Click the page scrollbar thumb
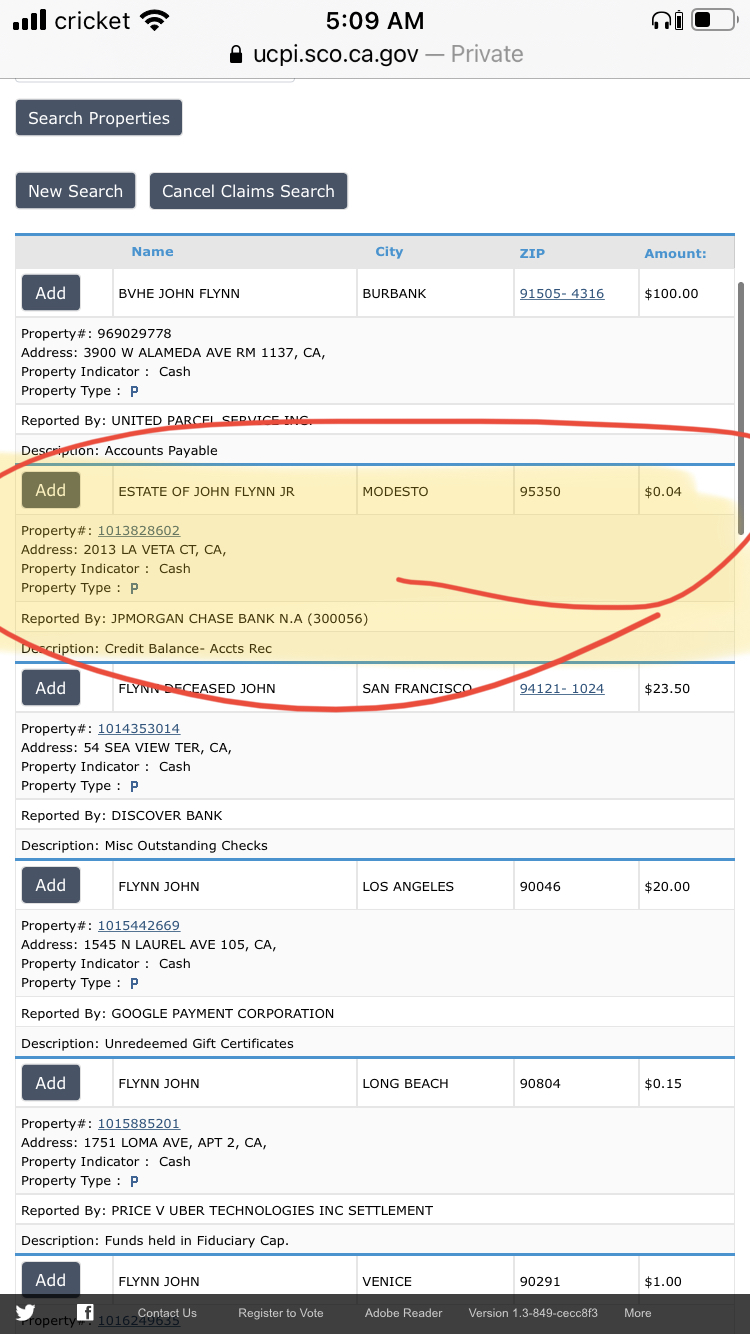 coord(741,408)
